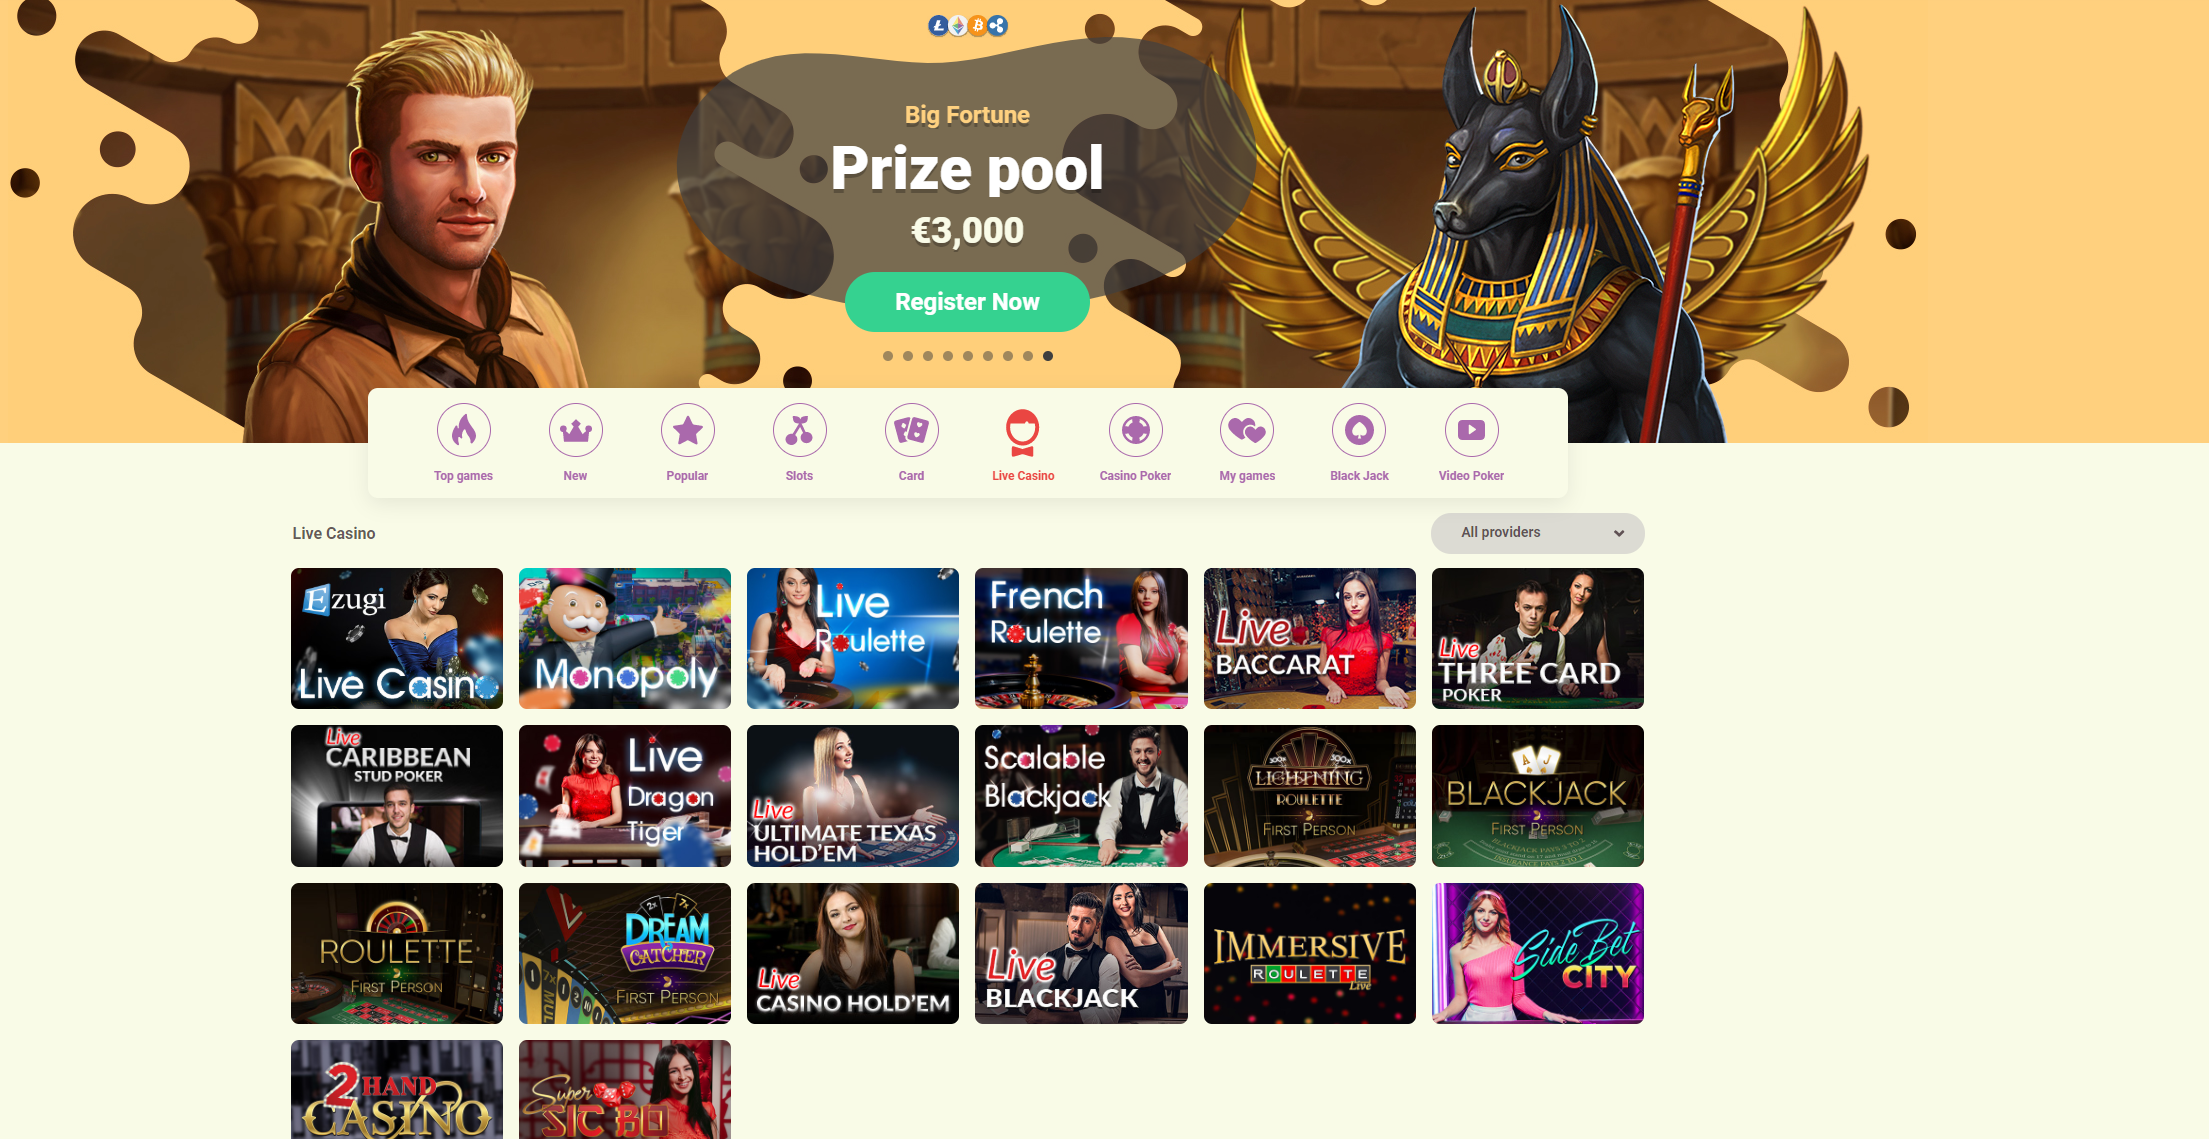Launch the Monopoly live game thumbnail
The height and width of the screenshot is (1139, 2209).
(x=625, y=638)
